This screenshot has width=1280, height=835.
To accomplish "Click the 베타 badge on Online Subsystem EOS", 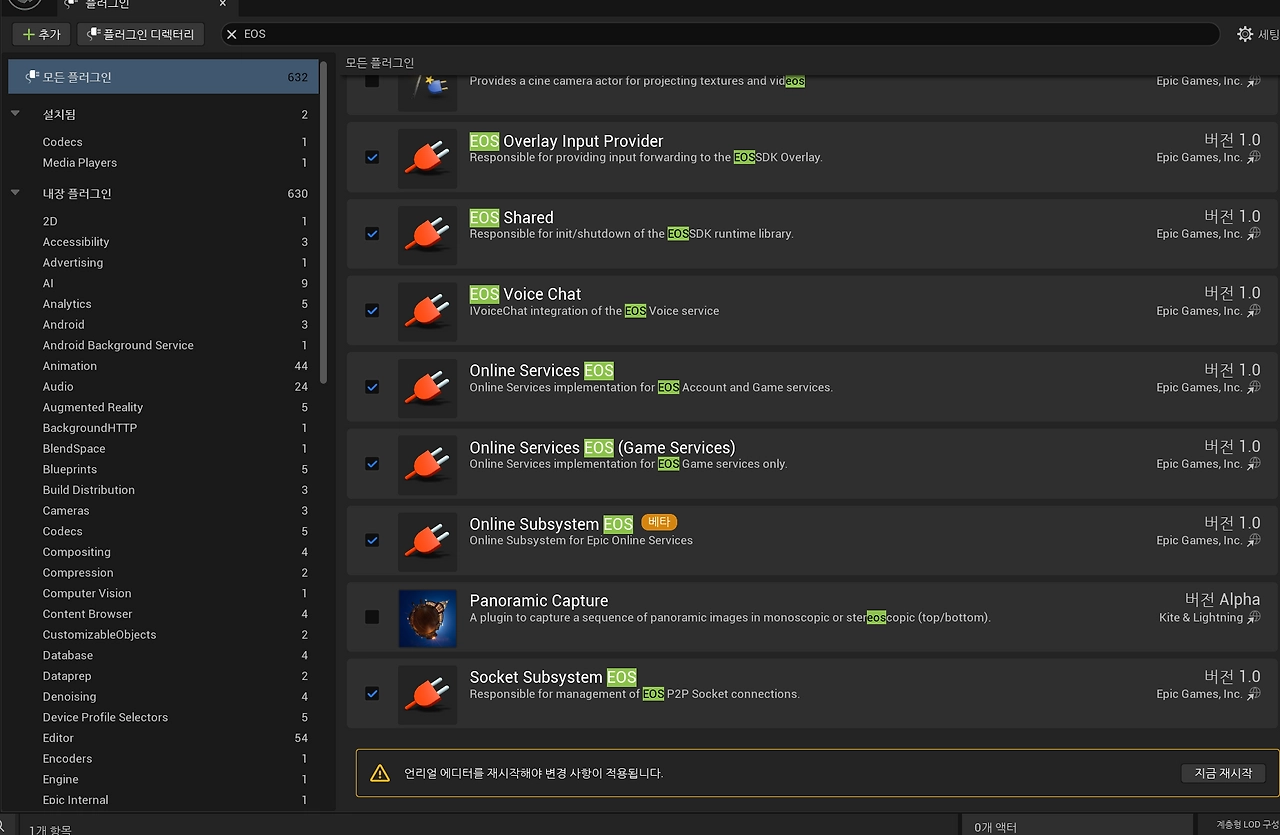I will coord(659,522).
